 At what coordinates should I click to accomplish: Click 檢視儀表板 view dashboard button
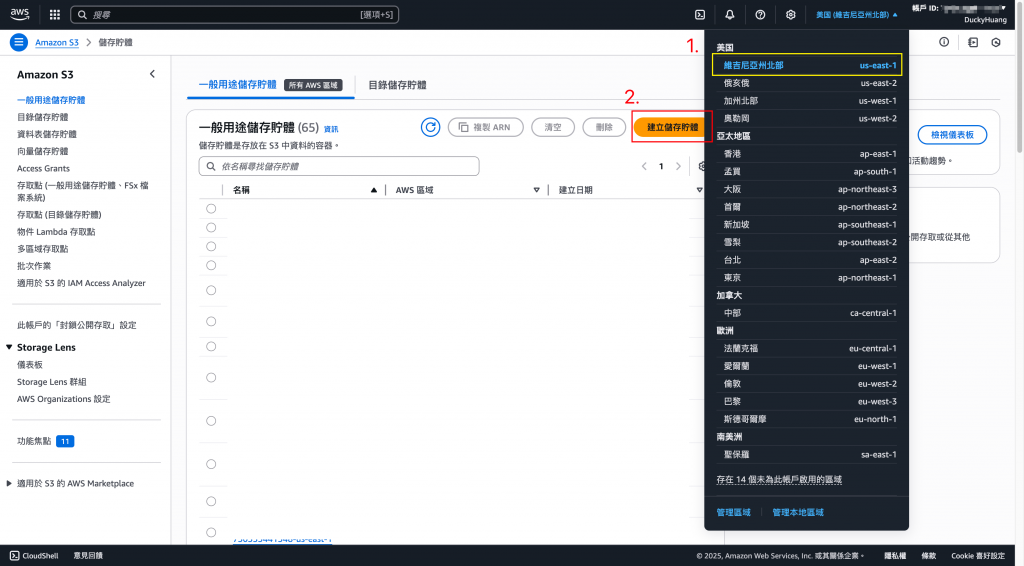[952, 134]
